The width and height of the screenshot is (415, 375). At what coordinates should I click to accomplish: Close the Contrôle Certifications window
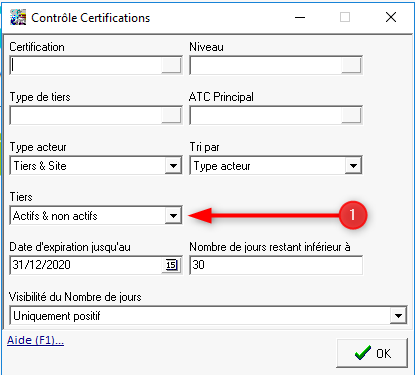[391, 17]
